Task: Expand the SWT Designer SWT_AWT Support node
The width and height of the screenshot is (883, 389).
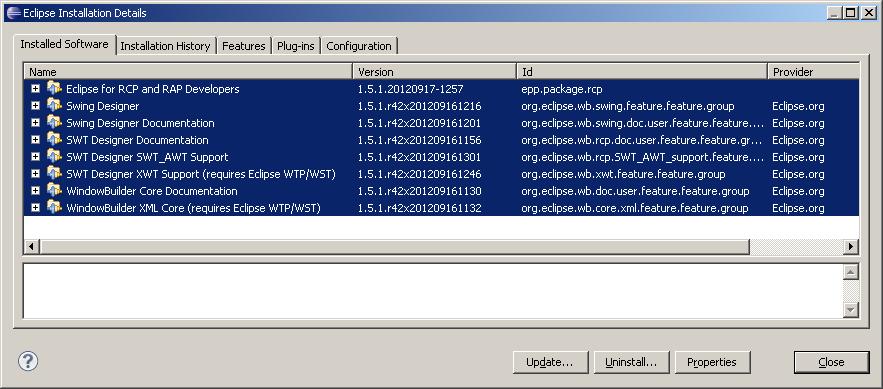Action: coord(35,157)
